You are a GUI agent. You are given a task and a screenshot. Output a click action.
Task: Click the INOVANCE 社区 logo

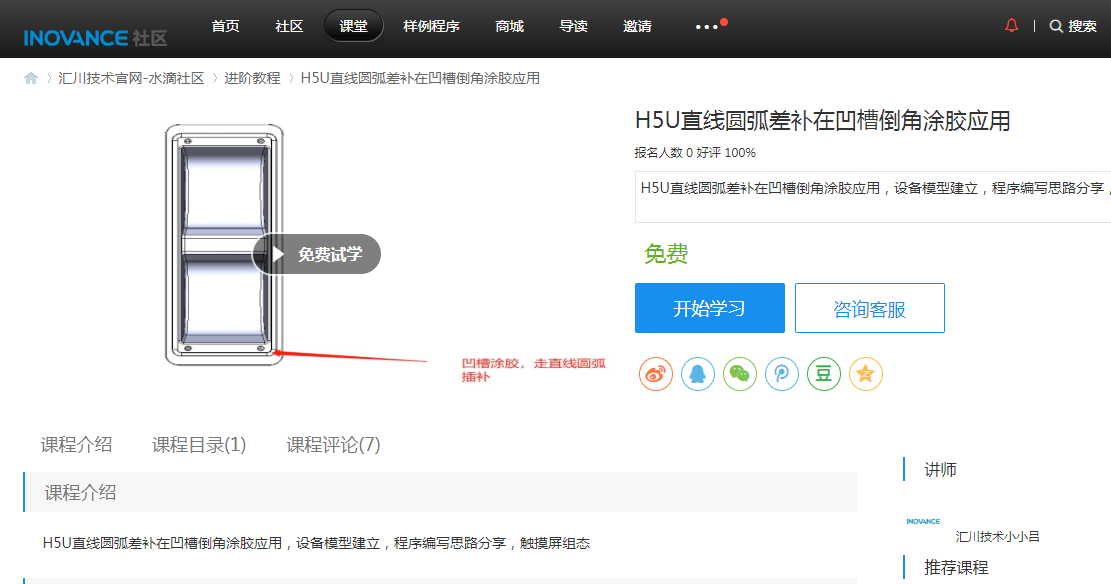pos(93,36)
